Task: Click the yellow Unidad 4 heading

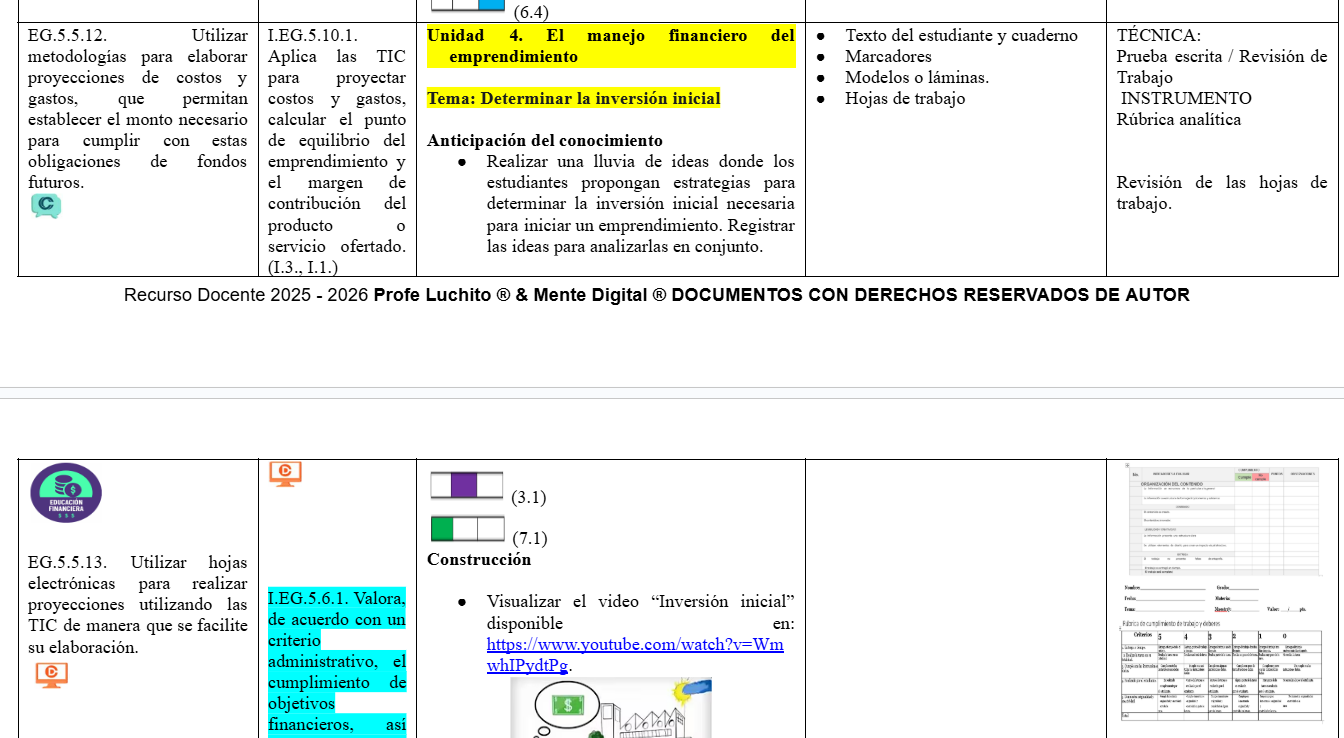Action: (611, 46)
